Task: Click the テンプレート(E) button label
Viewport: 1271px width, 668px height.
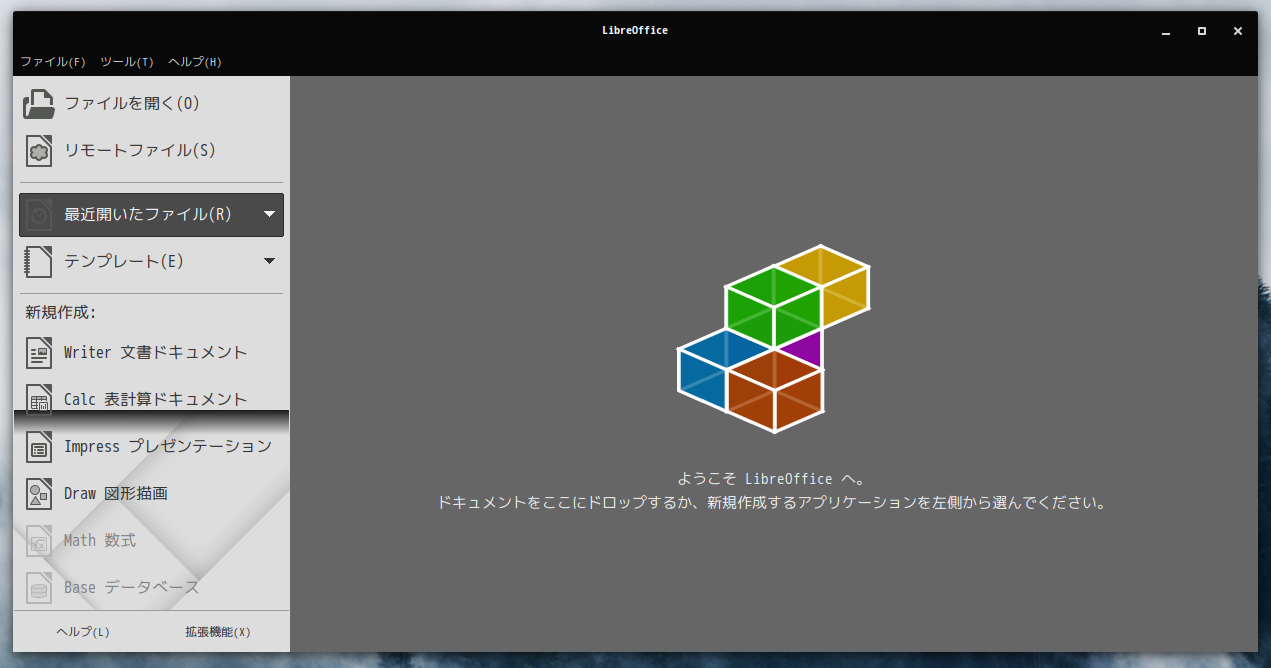Action: pyautogui.click(x=124, y=261)
